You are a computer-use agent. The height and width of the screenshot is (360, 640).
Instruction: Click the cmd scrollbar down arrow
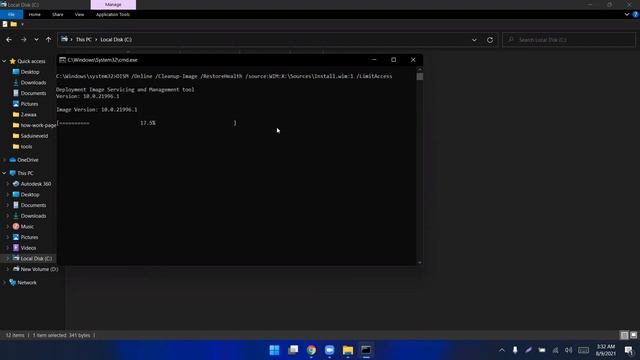pyautogui.click(x=420, y=262)
